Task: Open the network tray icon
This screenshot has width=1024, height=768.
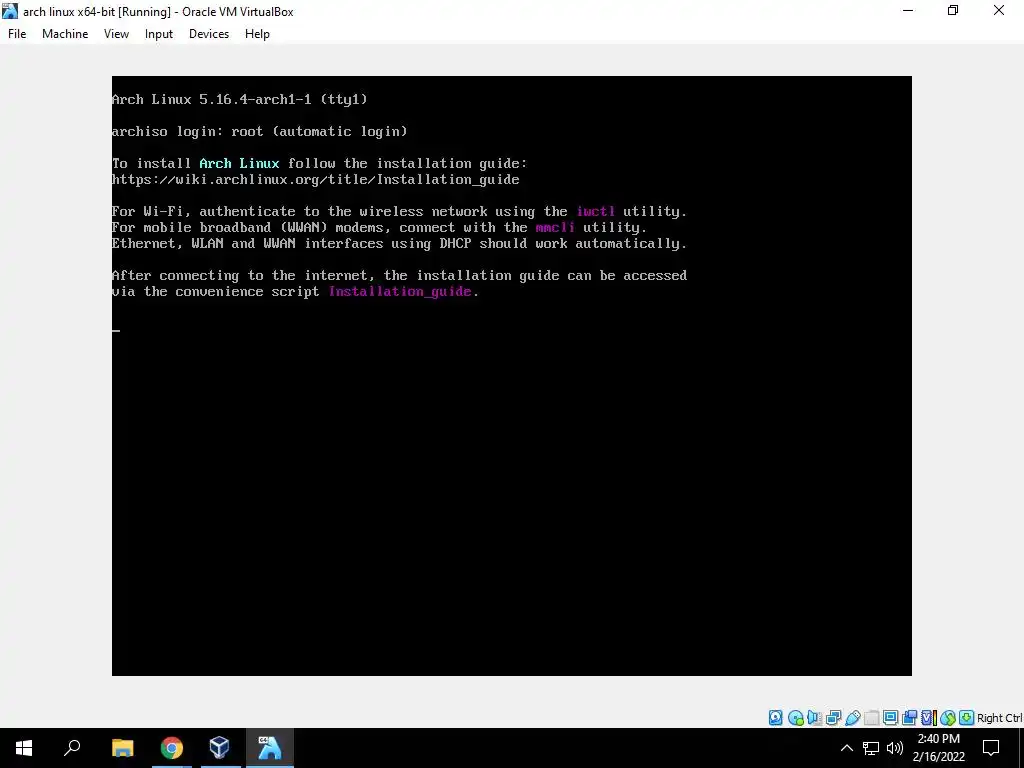Action: click(871, 748)
